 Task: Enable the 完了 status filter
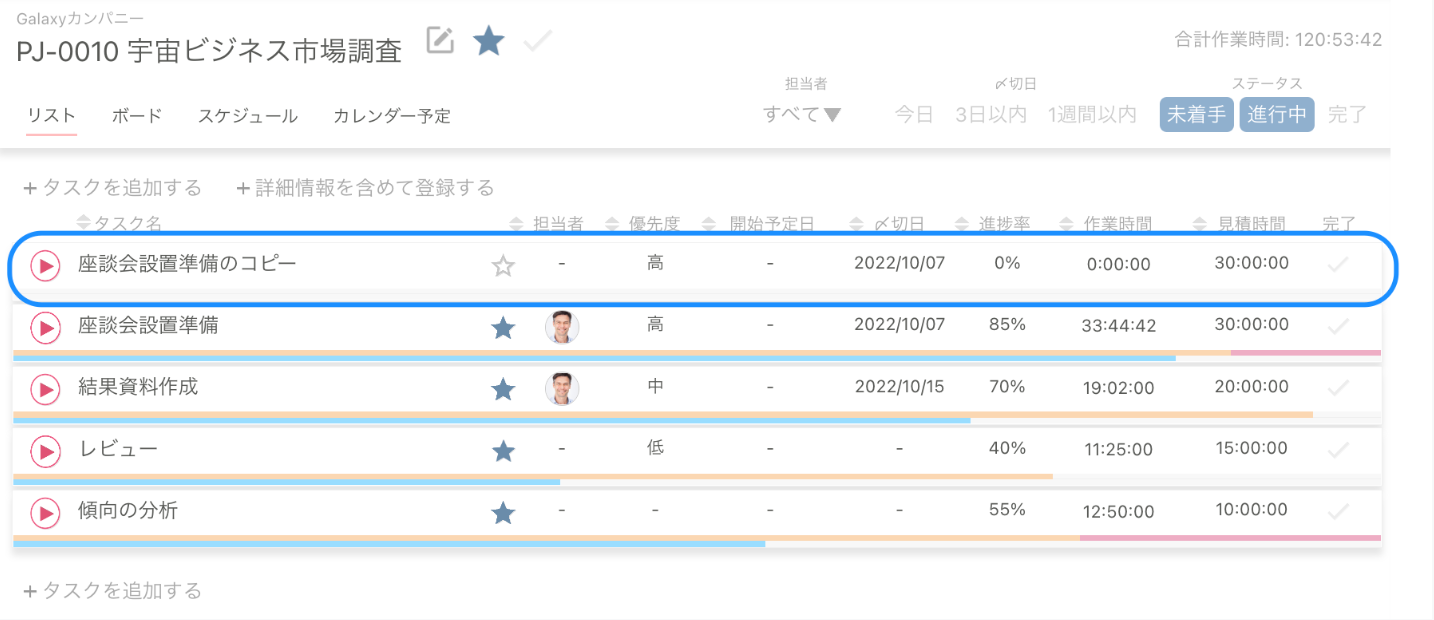(1347, 114)
